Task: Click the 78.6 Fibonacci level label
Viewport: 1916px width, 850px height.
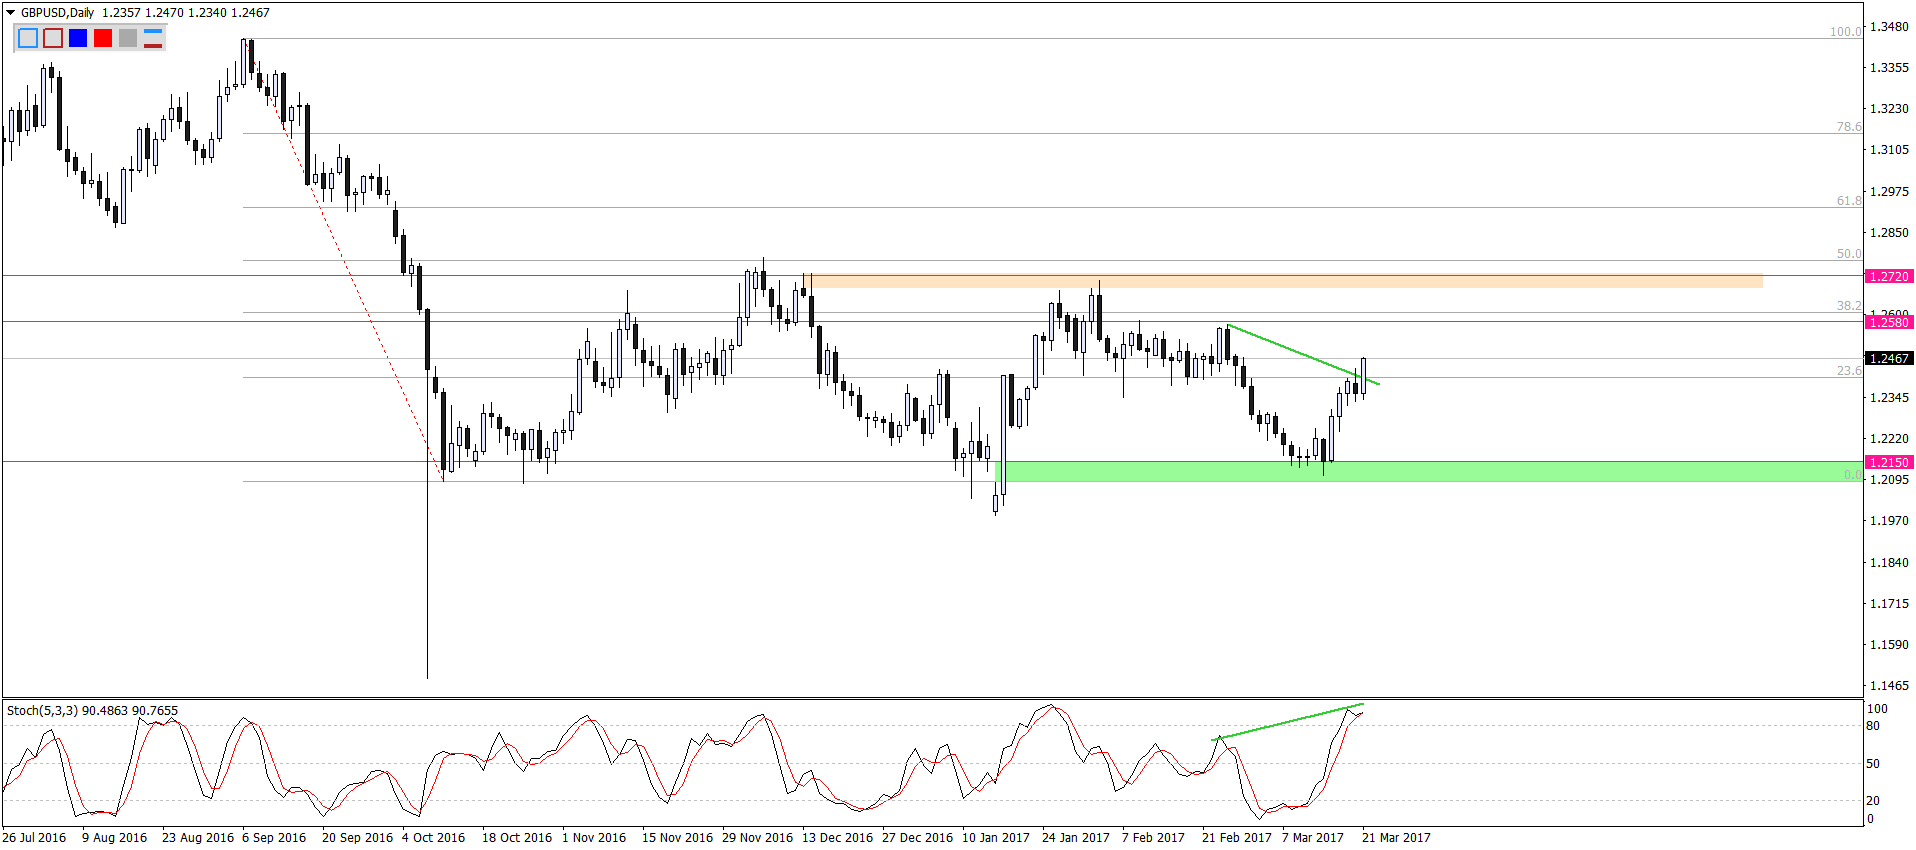Action: [1849, 127]
